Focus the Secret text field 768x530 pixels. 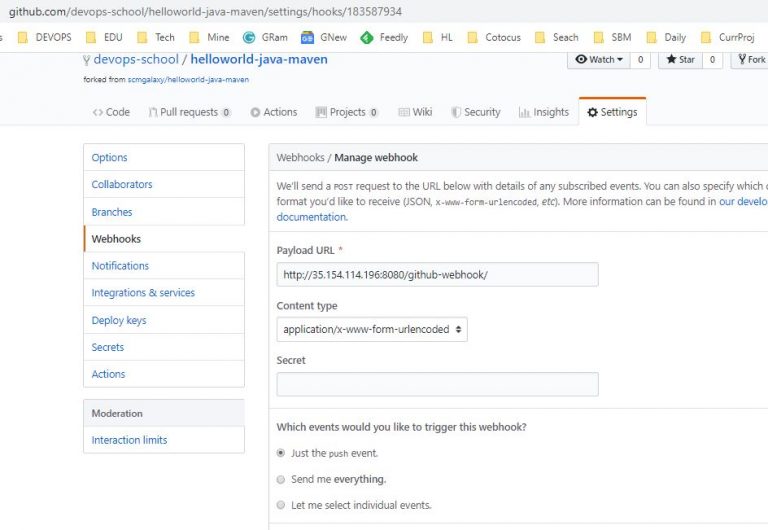click(x=437, y=384)
